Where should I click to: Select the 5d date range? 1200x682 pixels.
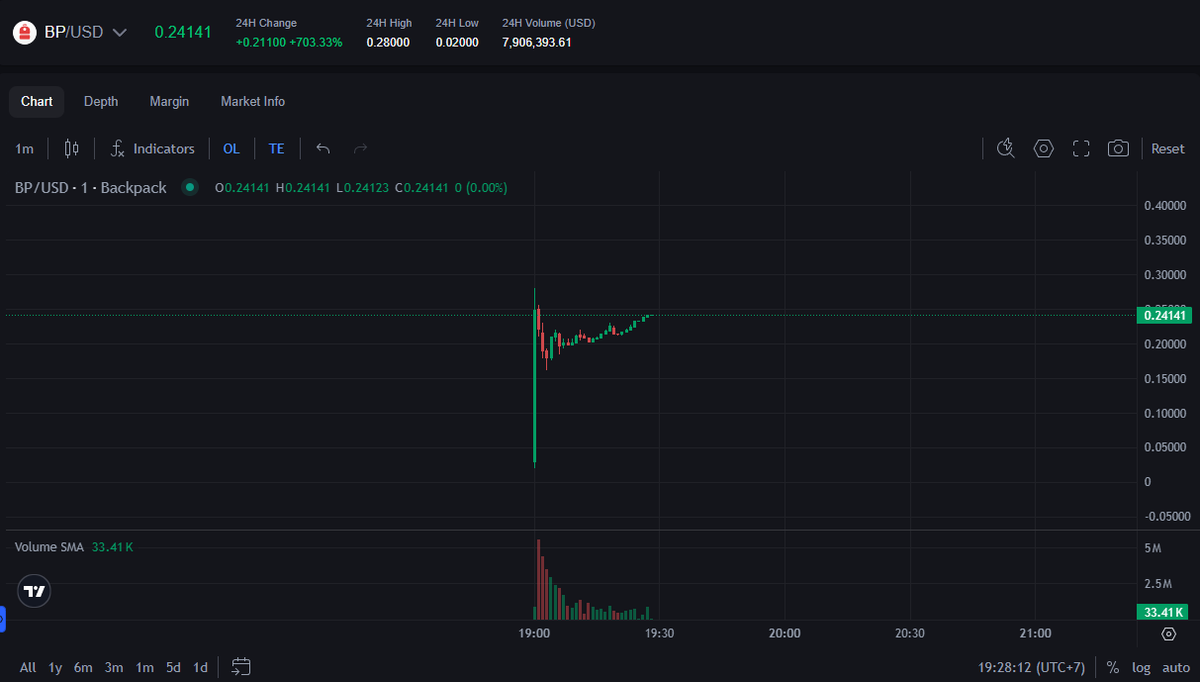point(174,667)
